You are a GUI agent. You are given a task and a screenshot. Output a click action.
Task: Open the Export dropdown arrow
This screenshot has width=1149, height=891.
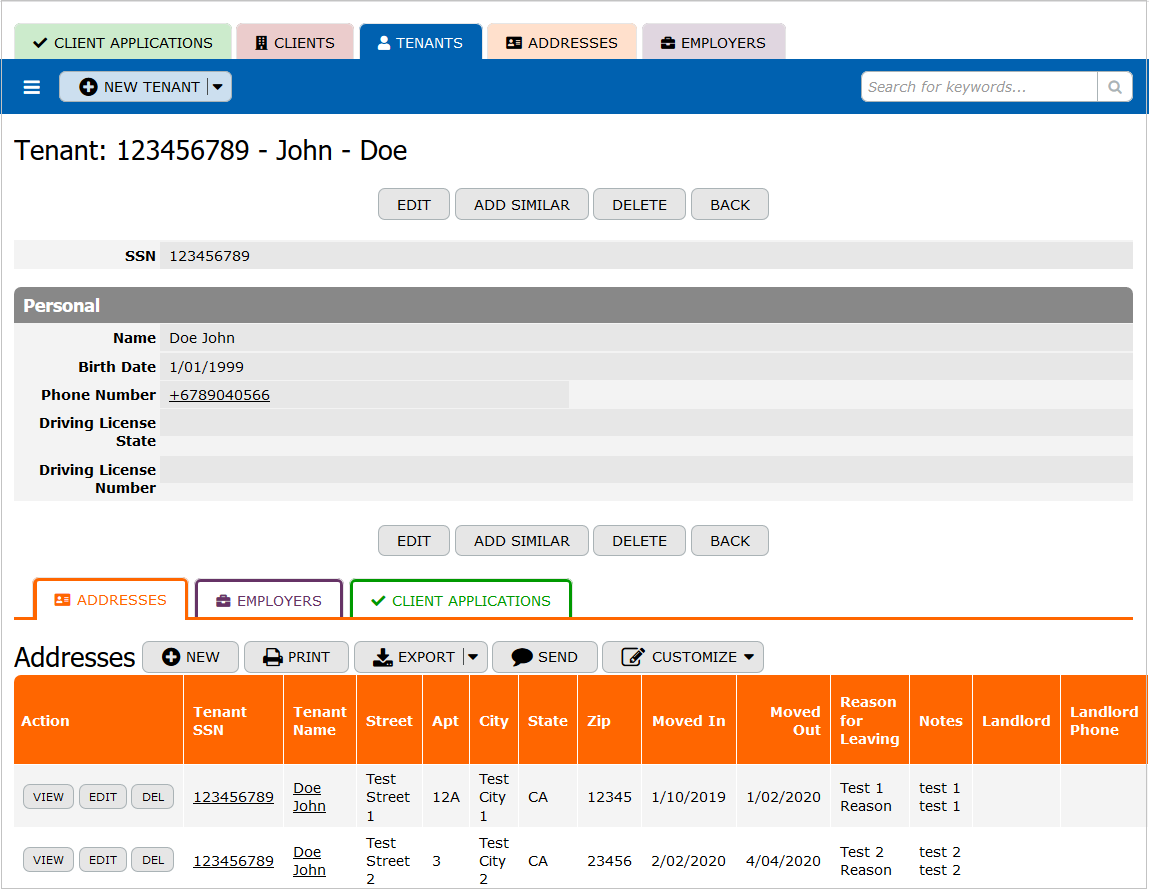click(473, 657)
